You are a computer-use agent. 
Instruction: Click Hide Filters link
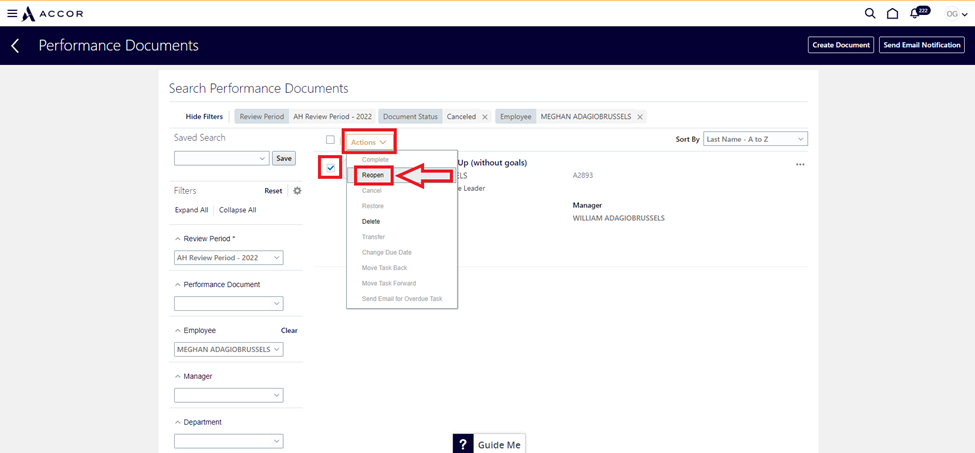point(204,117)
